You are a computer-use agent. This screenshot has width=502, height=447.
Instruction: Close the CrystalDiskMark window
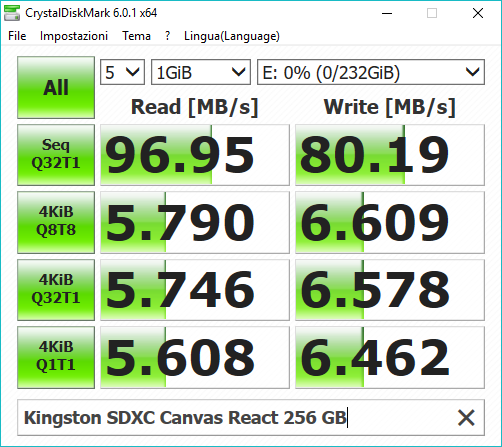pyautogui.click(x=478, y=13)
